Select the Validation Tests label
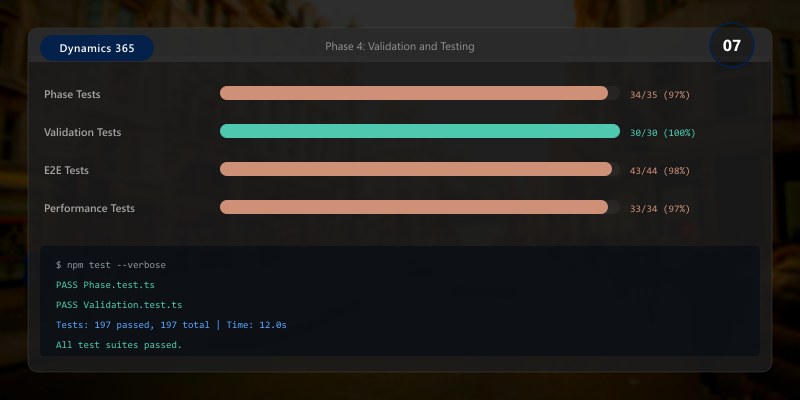Viewport: 800px width, 400px height. [83, 132]
